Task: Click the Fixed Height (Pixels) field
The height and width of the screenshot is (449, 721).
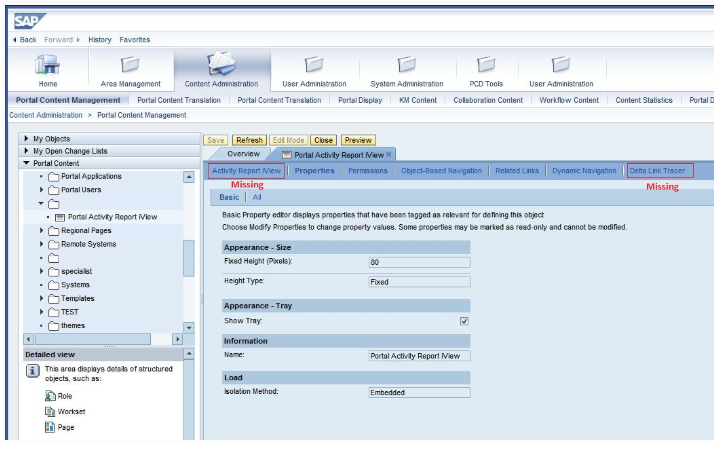Action: click(x=419, y=262)
